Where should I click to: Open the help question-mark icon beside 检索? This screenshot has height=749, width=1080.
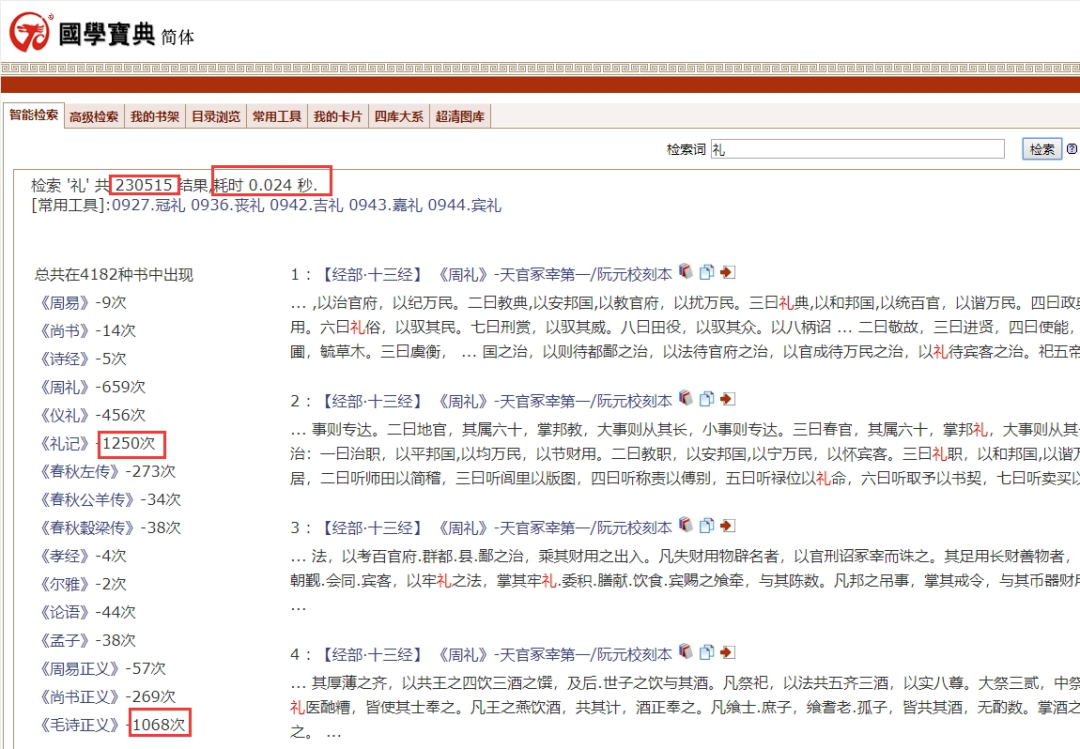click(x=1072, y=148)
